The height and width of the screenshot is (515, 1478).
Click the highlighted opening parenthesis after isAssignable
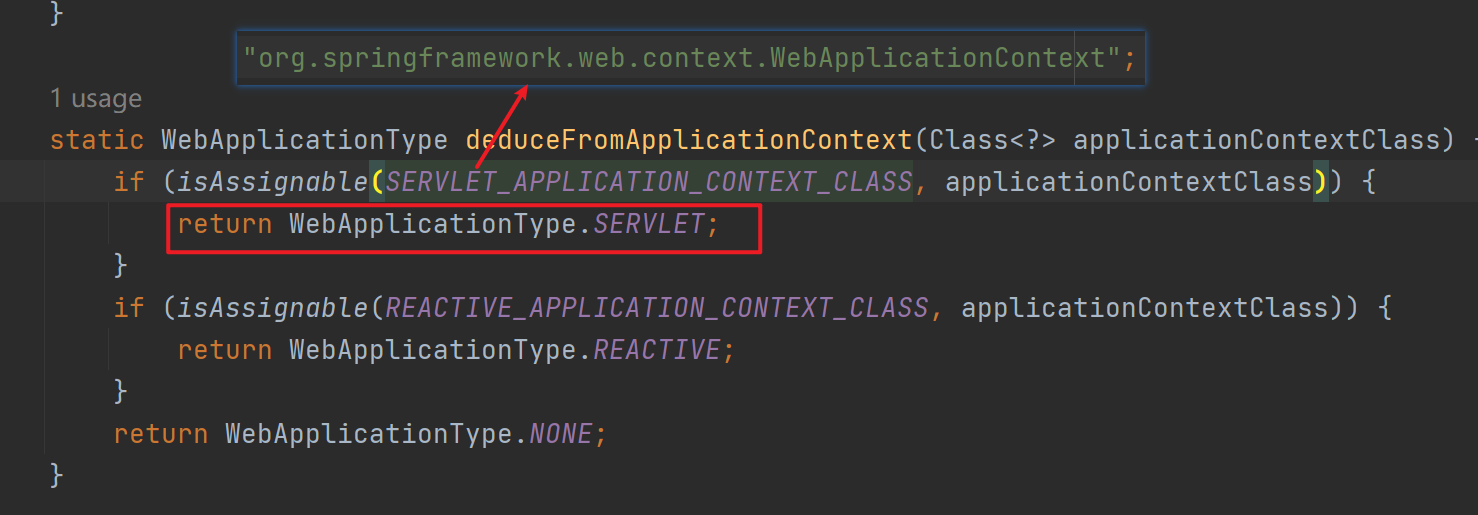point(377,182)
